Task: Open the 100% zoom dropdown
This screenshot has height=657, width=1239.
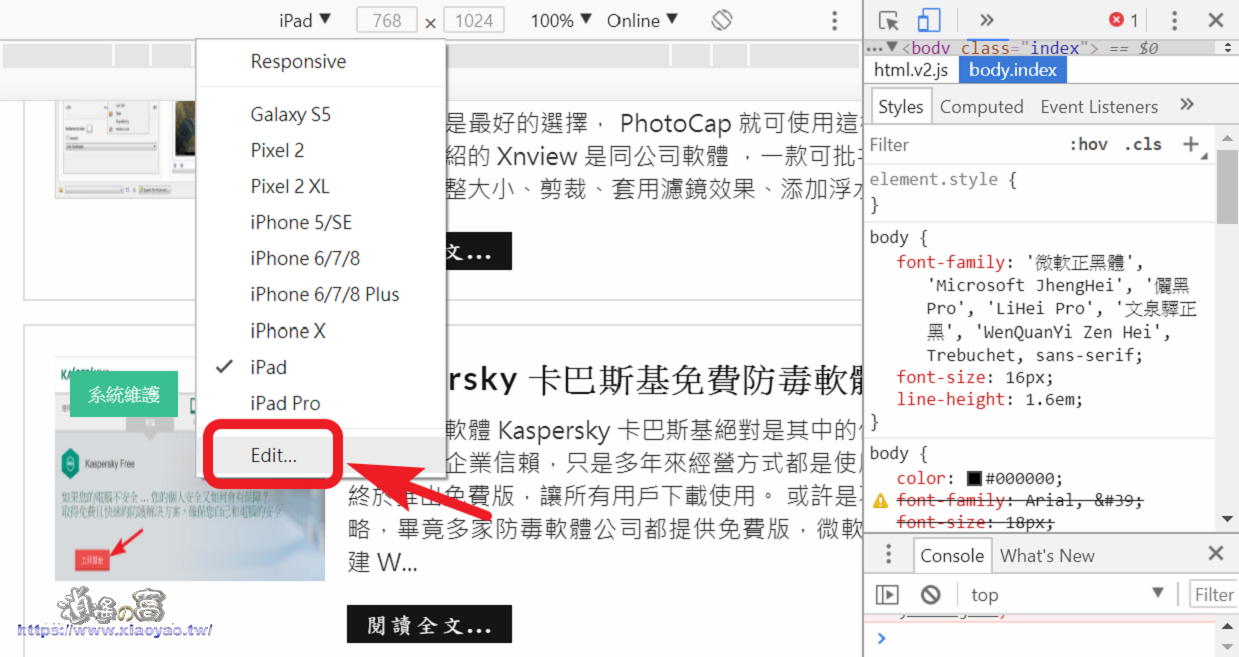Action: click(x=561, y=20)
